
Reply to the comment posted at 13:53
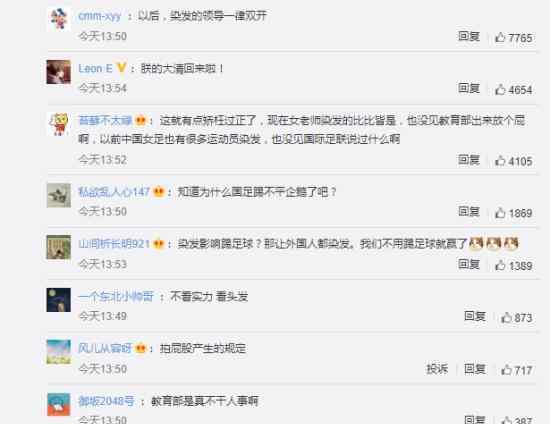tap(469, 264)
